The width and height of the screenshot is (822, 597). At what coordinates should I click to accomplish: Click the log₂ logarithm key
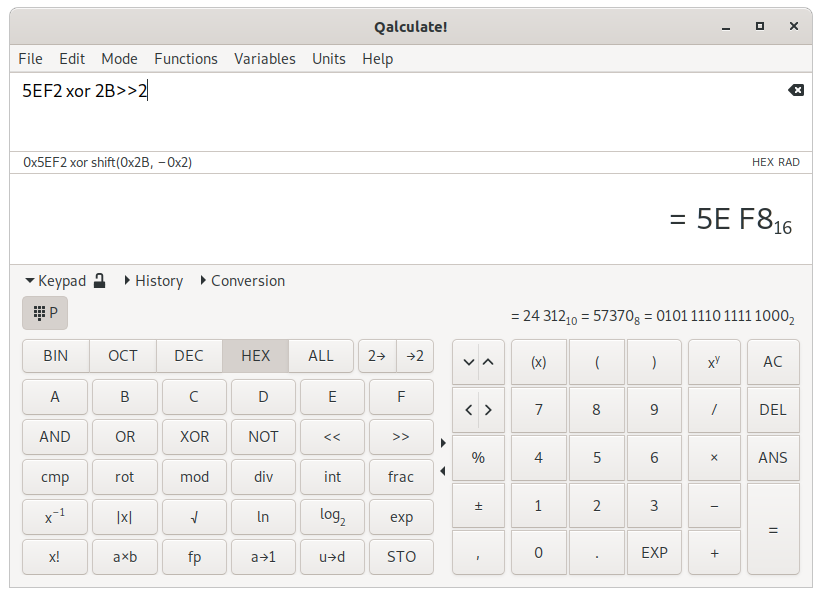click(x=332, y=516)
